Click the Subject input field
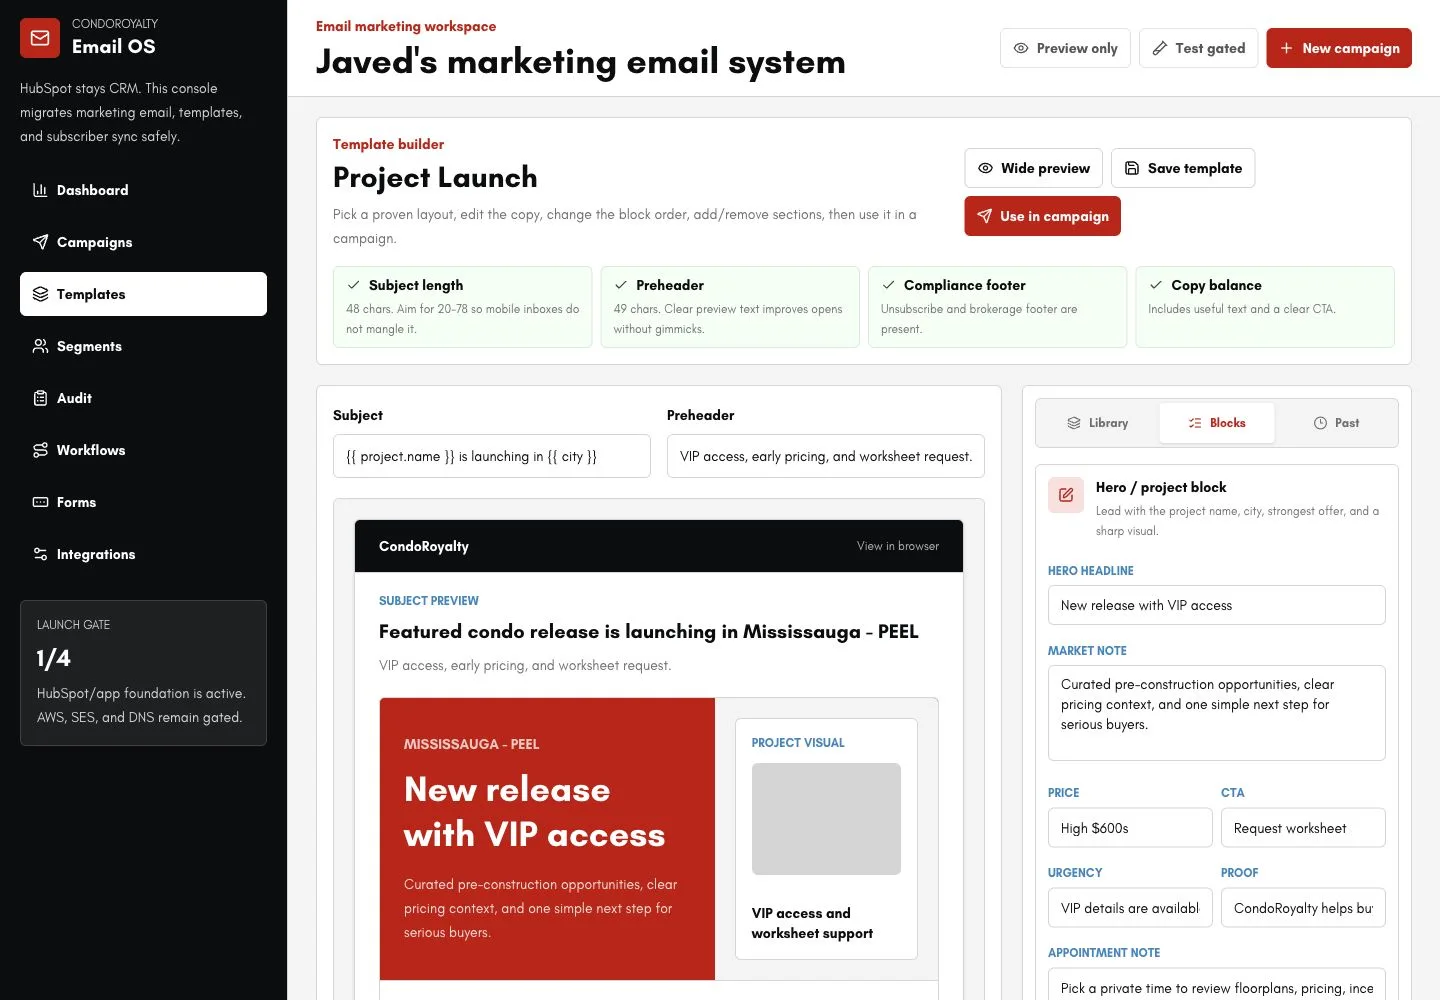Image resolution: width=1440 pixels, height=1000 pixels. coord(492,456)
